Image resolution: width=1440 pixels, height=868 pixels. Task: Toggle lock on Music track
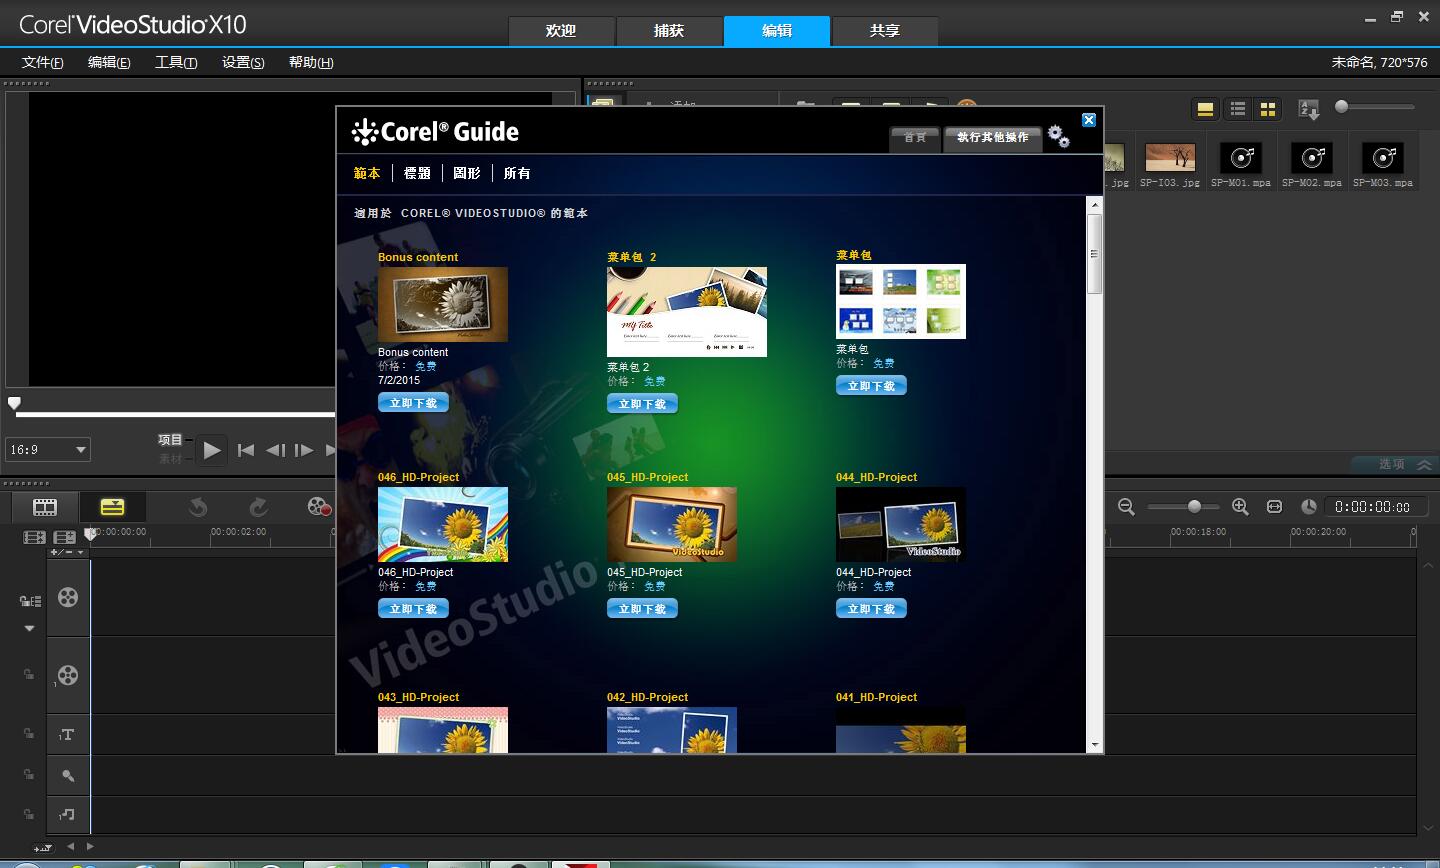click(x=29, y=814)
